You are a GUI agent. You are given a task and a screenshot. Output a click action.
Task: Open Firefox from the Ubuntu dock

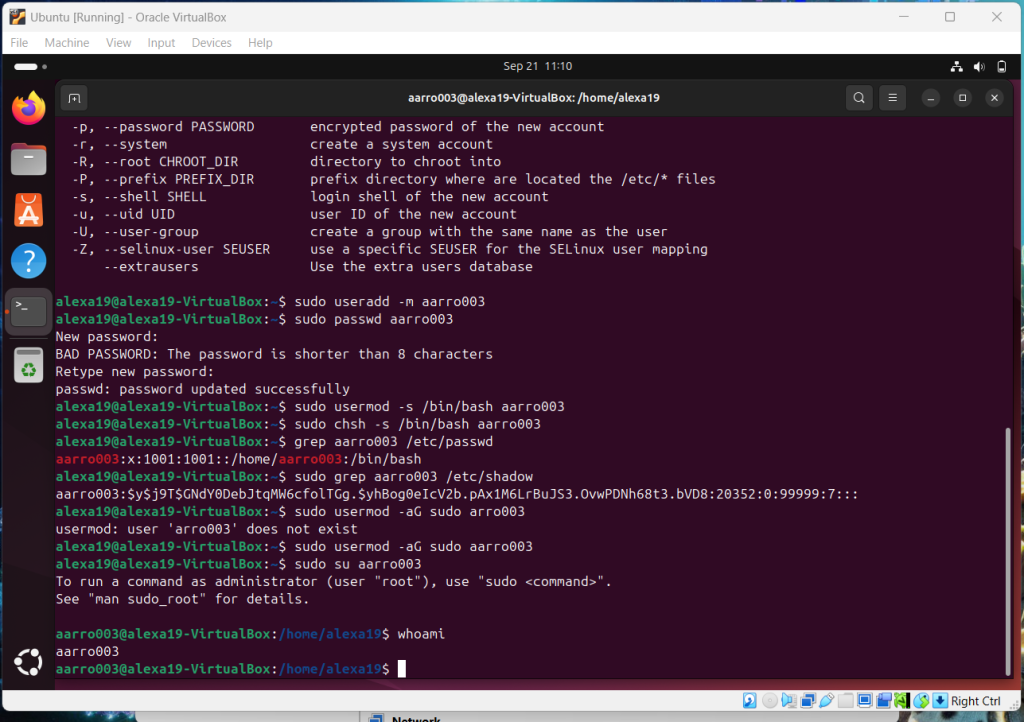click(x=28, y=108)
